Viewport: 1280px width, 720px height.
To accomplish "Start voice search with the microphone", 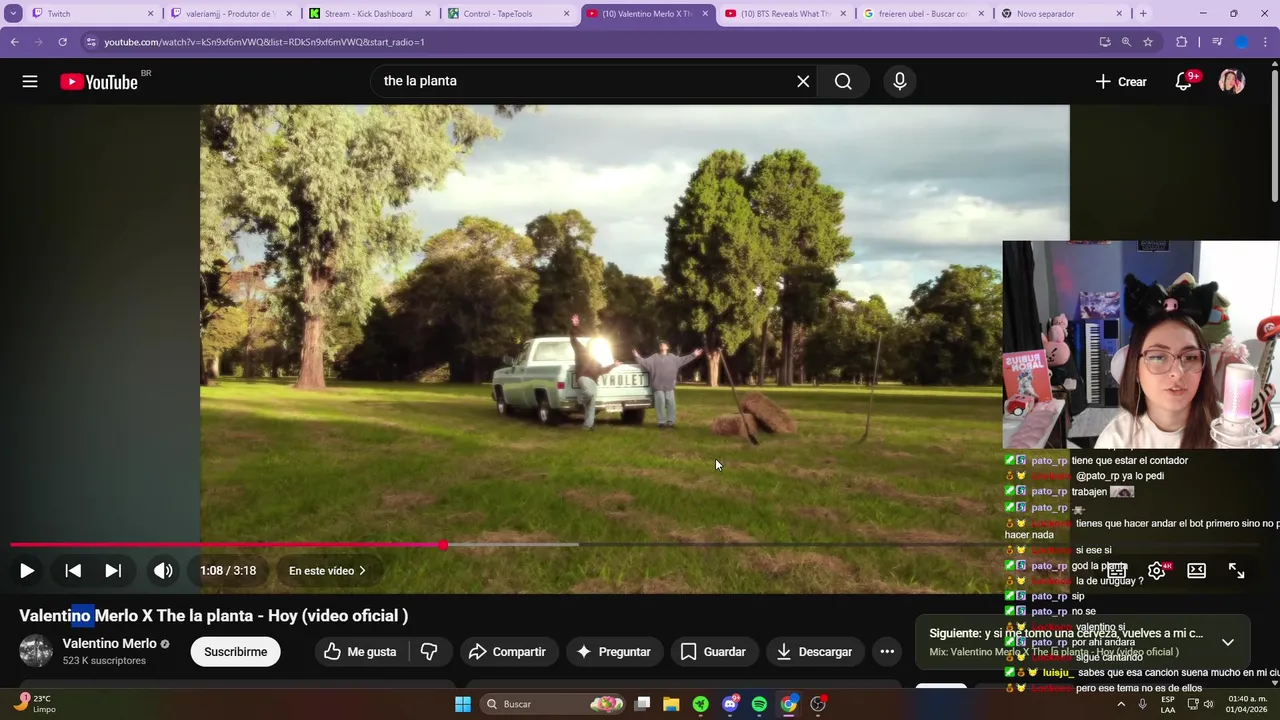I will [900, 82].
